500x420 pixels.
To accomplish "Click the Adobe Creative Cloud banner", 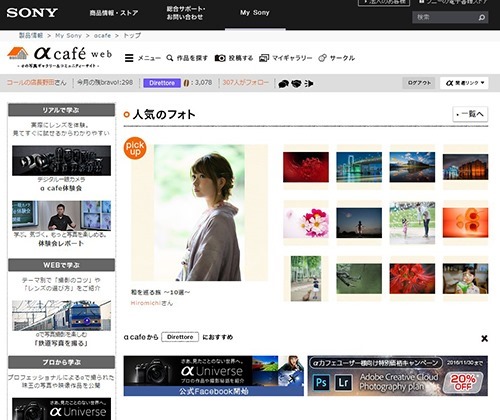I will point(398,376).
